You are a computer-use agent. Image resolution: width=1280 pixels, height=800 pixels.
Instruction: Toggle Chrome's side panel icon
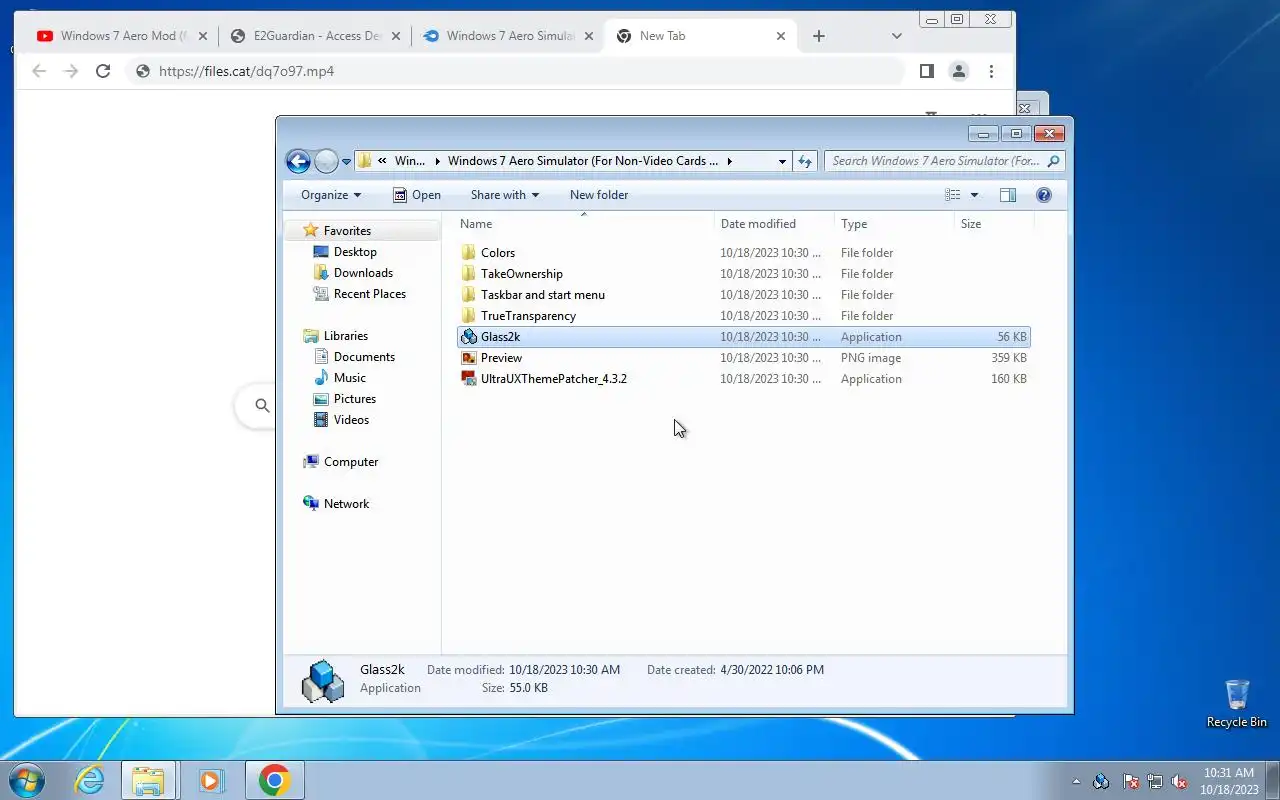tap(926, 71)
